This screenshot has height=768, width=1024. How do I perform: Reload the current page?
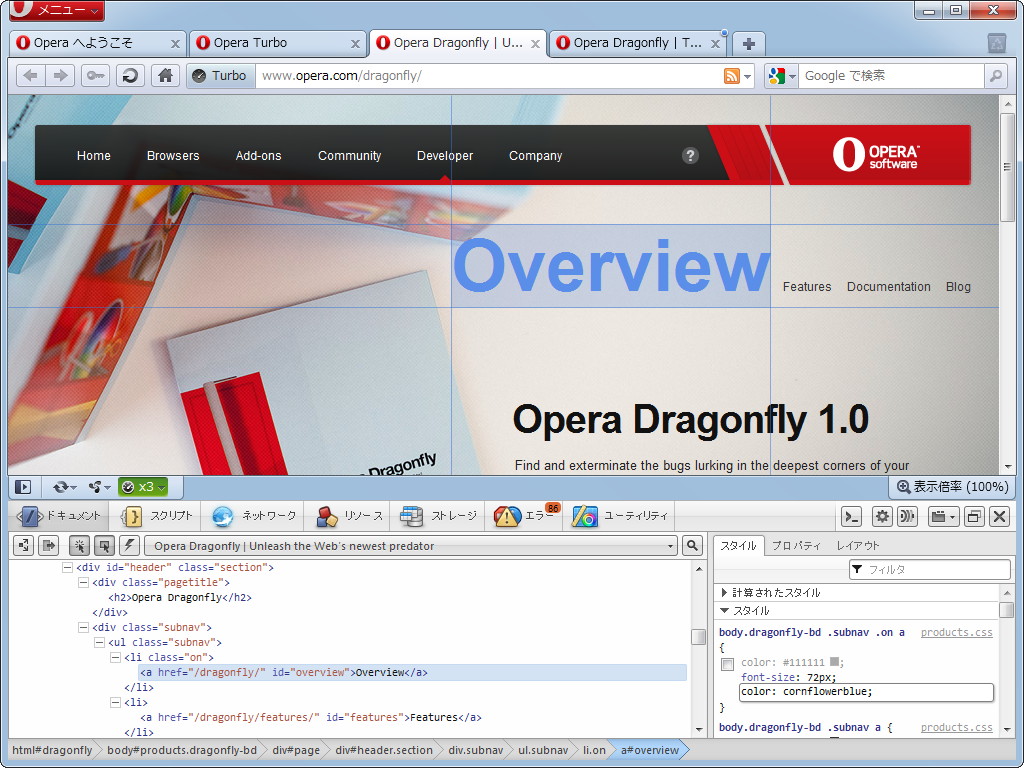tap(130, 75)
